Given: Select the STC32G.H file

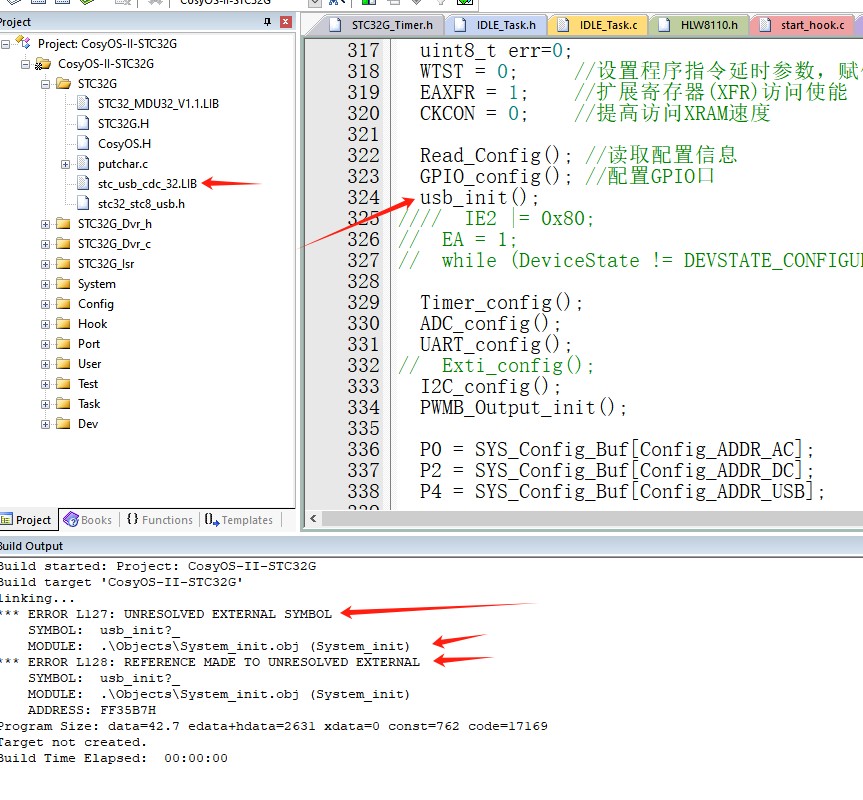Looking at the screenshot, I should click(x=123, y=124).
